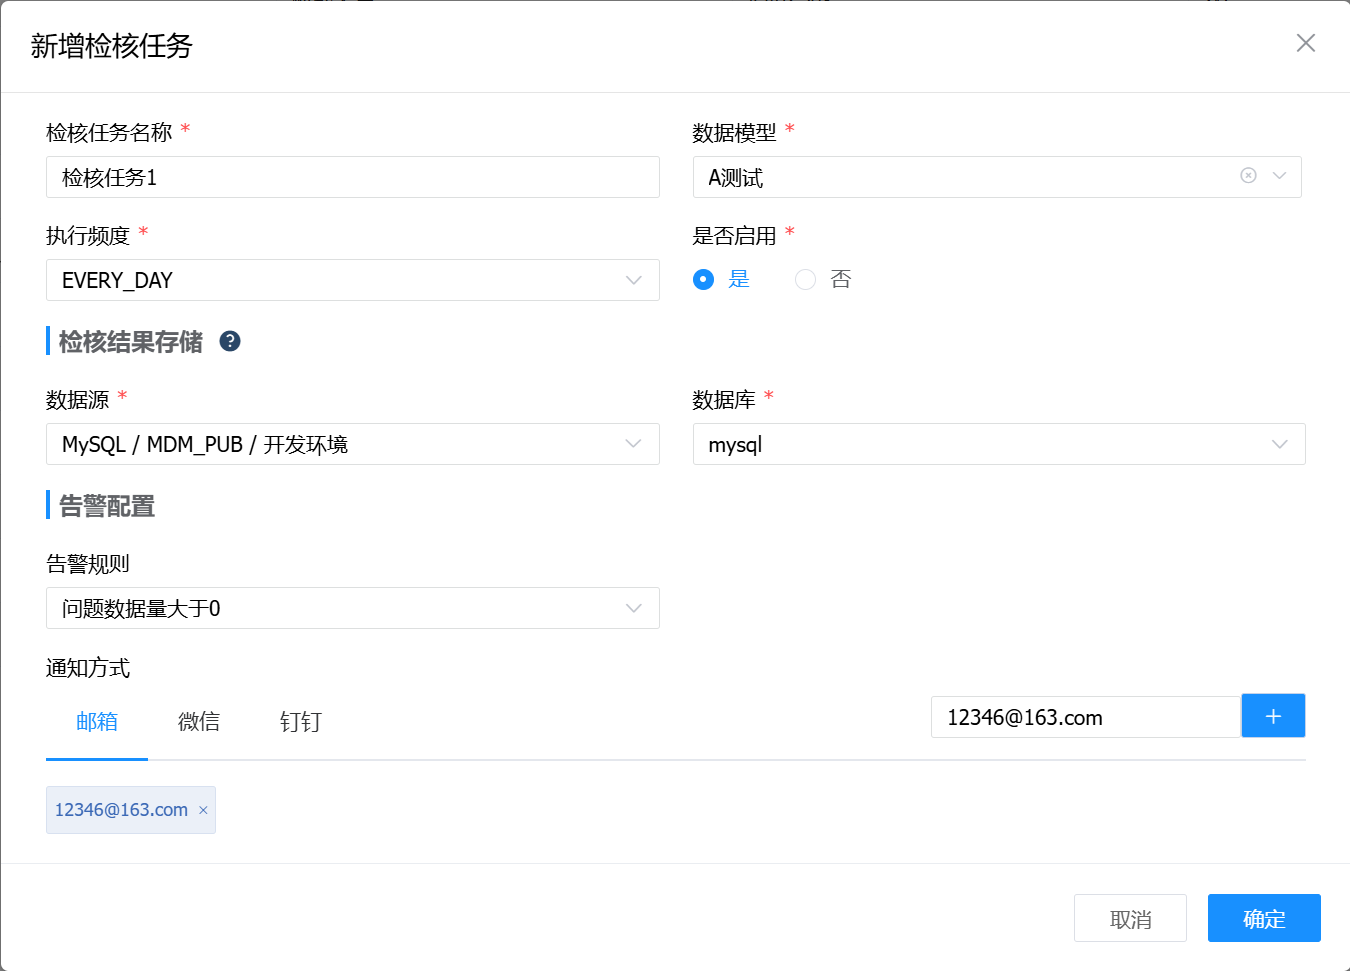Switch to the 邮箱 tab
The height and width of the screenshot is (971, 1350).
pos(97,722)
